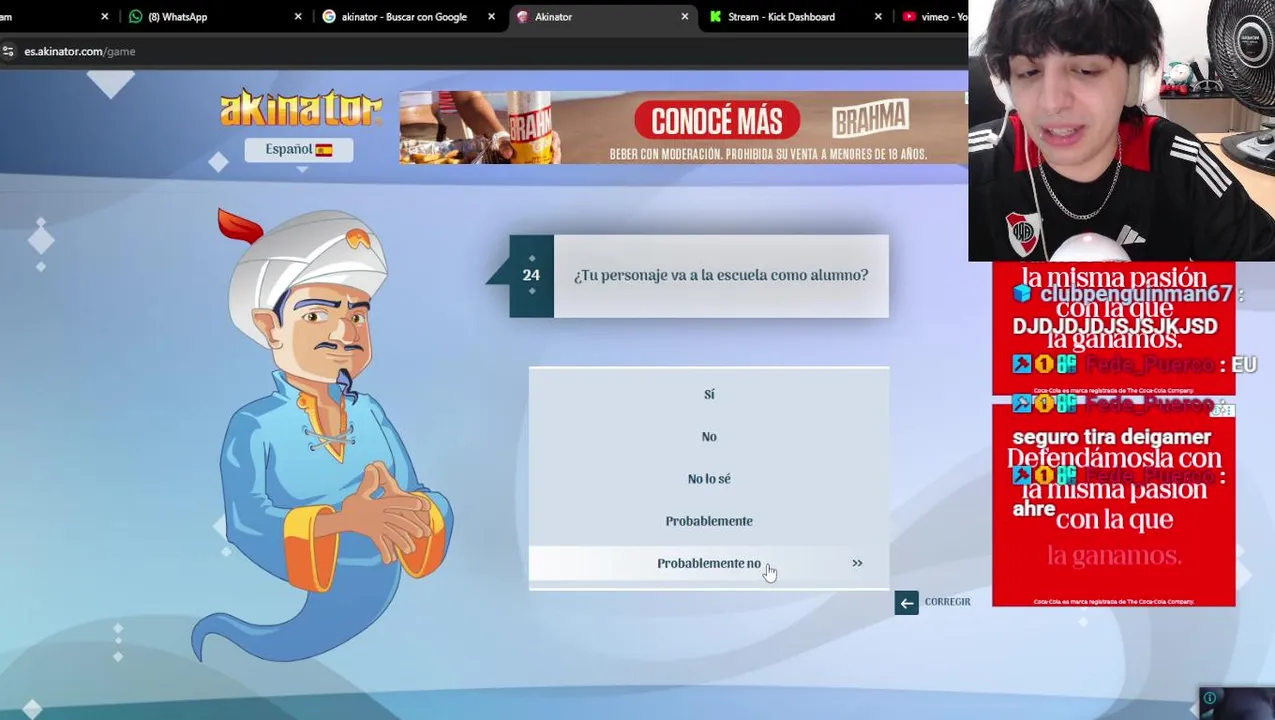Click the question number 24 badge
The height and width of the screenshot is (720, 1275).
[x=531, y=275]
